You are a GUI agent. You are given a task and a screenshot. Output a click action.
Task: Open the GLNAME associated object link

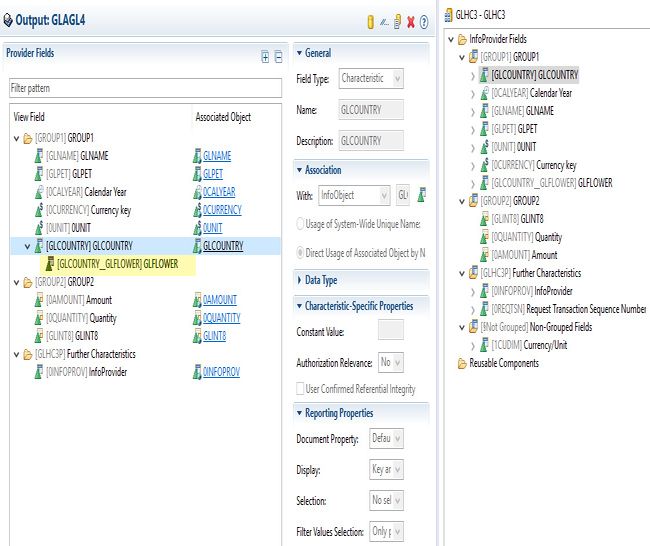[x=217, y=156]
